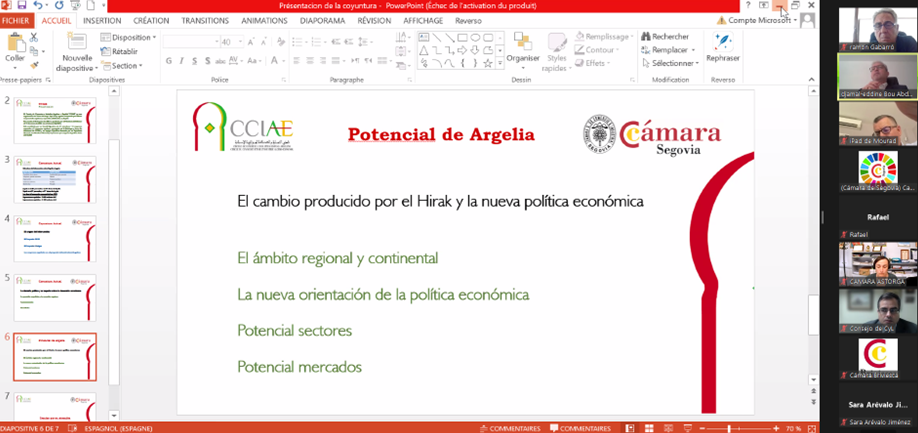Switch to the DIAPORAMA tab
The width and height of the screenshot is (918, 433).
pos(323,20)
